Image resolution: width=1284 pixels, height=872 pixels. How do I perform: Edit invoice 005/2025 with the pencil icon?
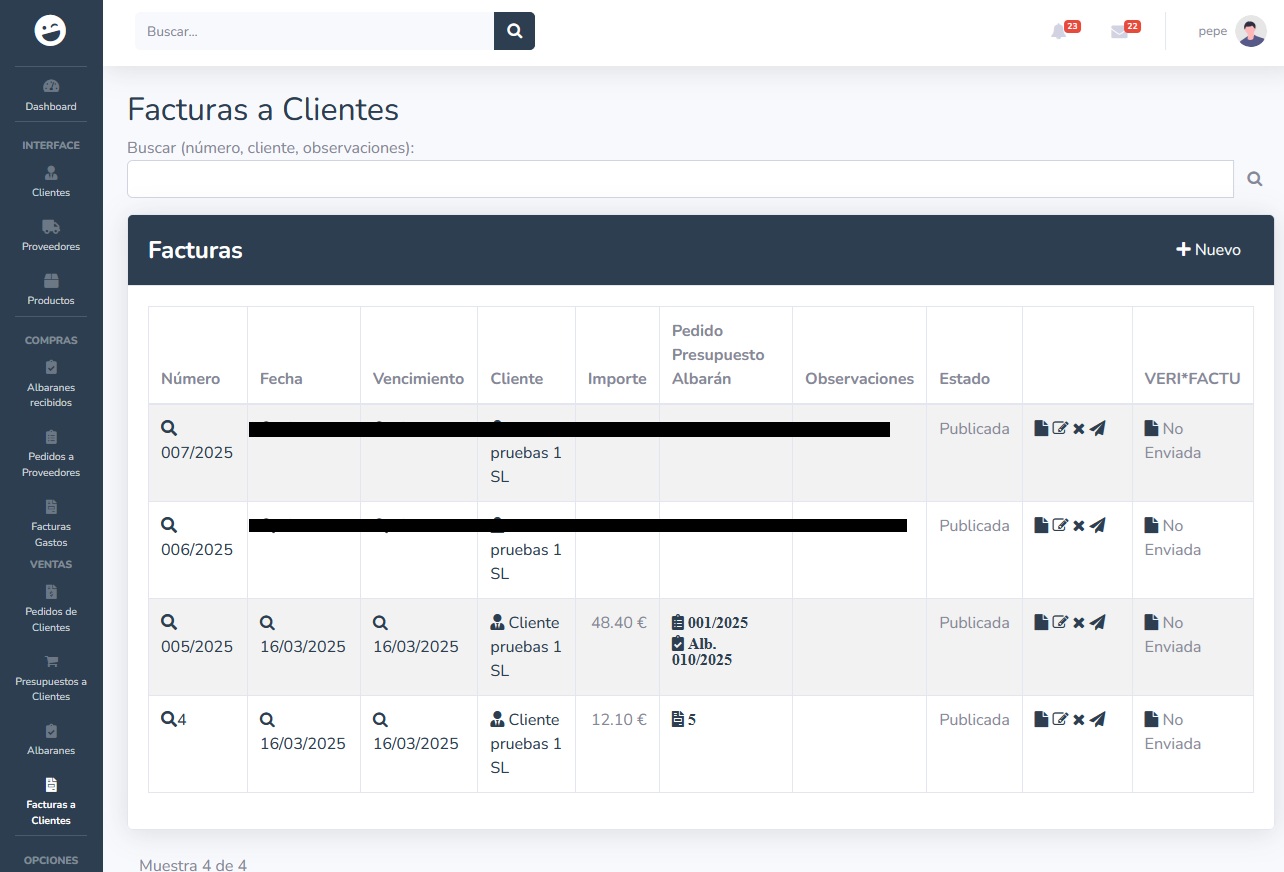[1061, 622]
